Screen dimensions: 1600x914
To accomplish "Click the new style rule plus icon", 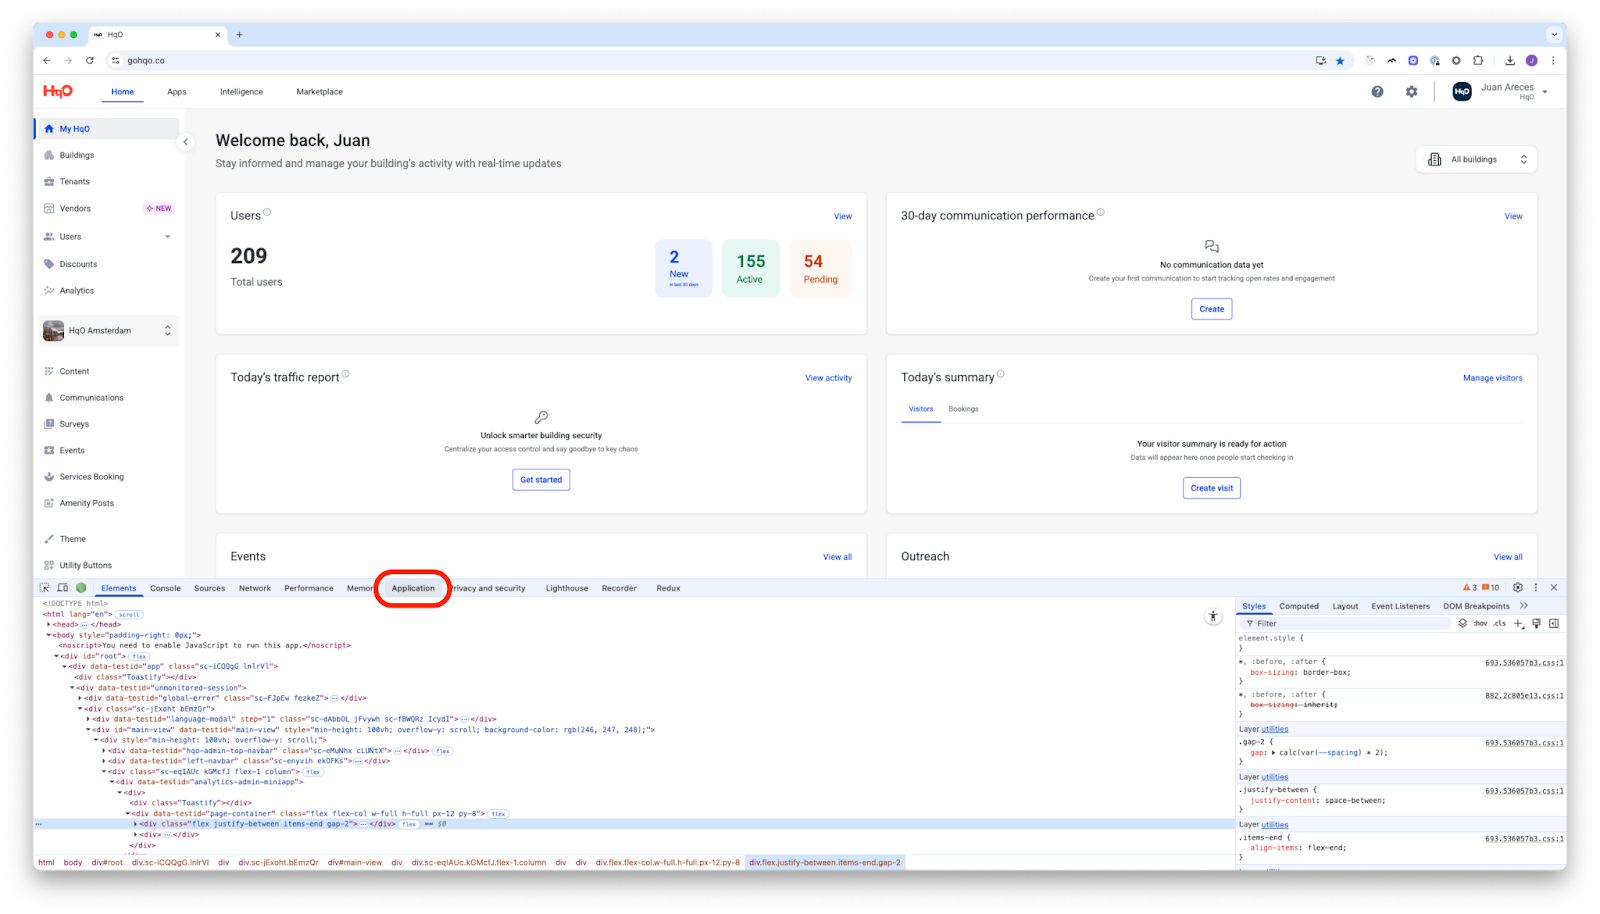I will (x=1518, y=623).
